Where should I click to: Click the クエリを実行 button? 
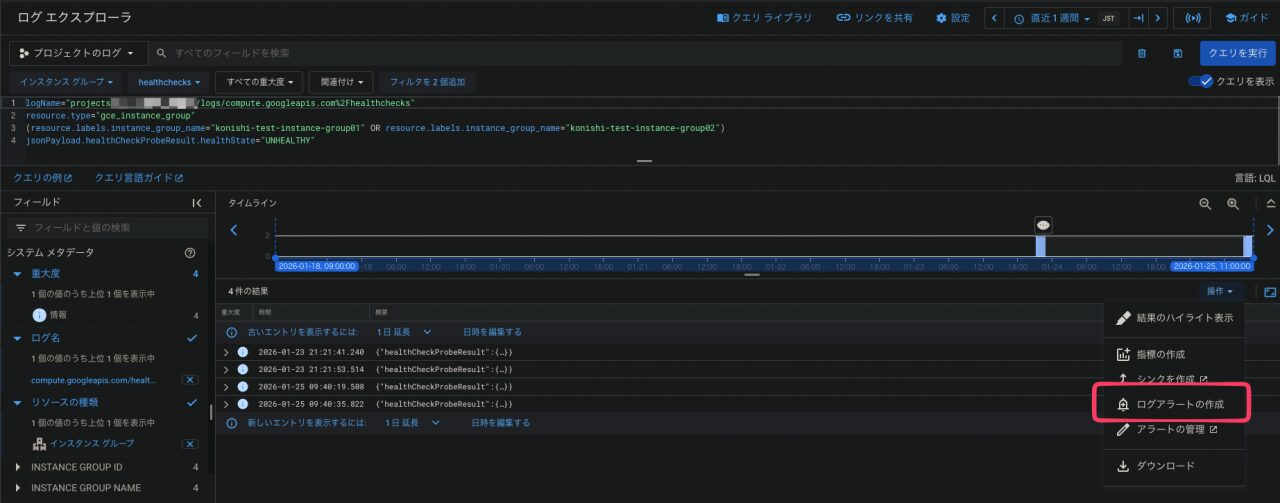click(1237, 53)
